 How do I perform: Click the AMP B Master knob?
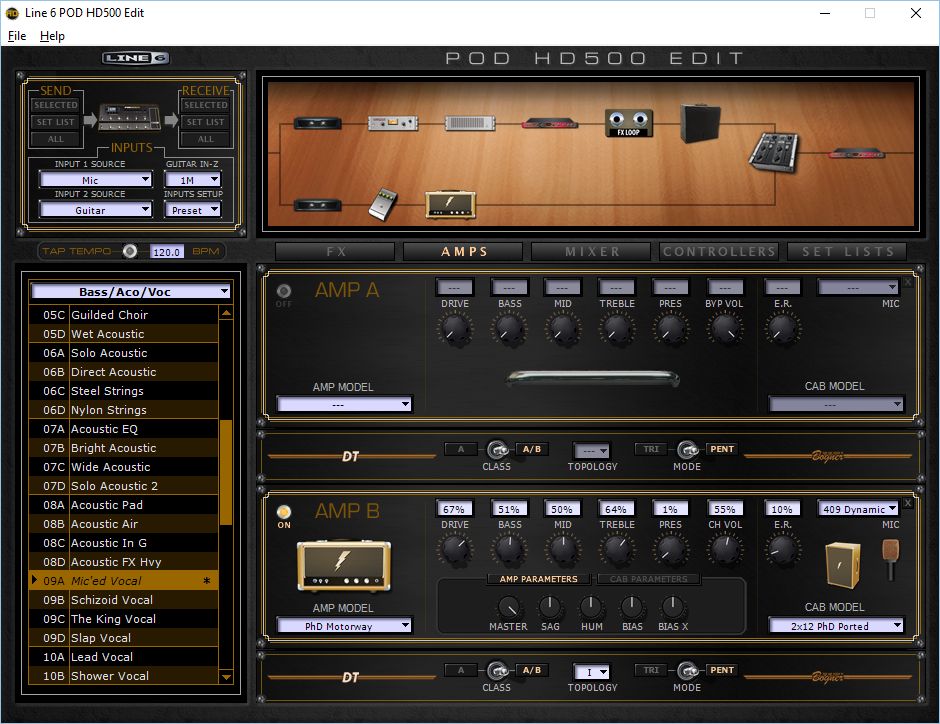pos(508,607)
